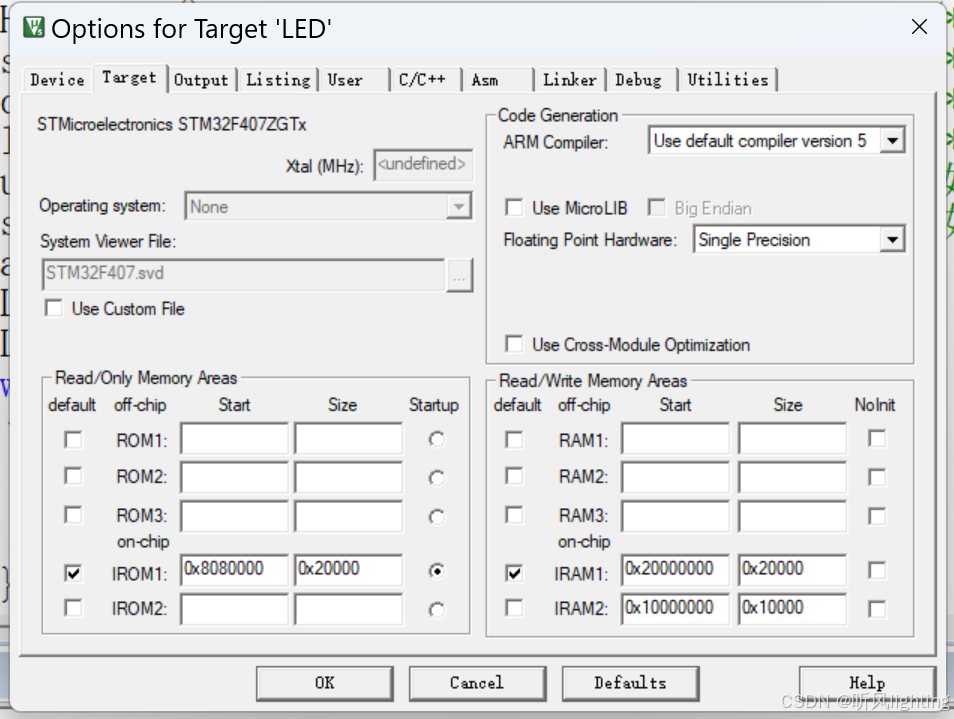Switch to the Linker tab
Image resolution: width=954 pixels, height=719 pixels.
click(x=569, y=80)
